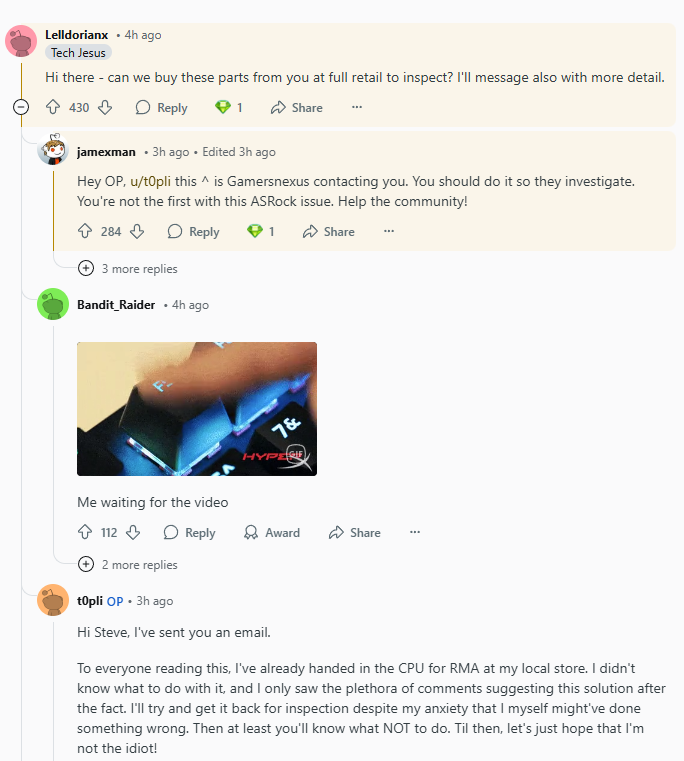Share jamexman's comment
Viewport: 684px width, 761px height.
click(329, 232)
